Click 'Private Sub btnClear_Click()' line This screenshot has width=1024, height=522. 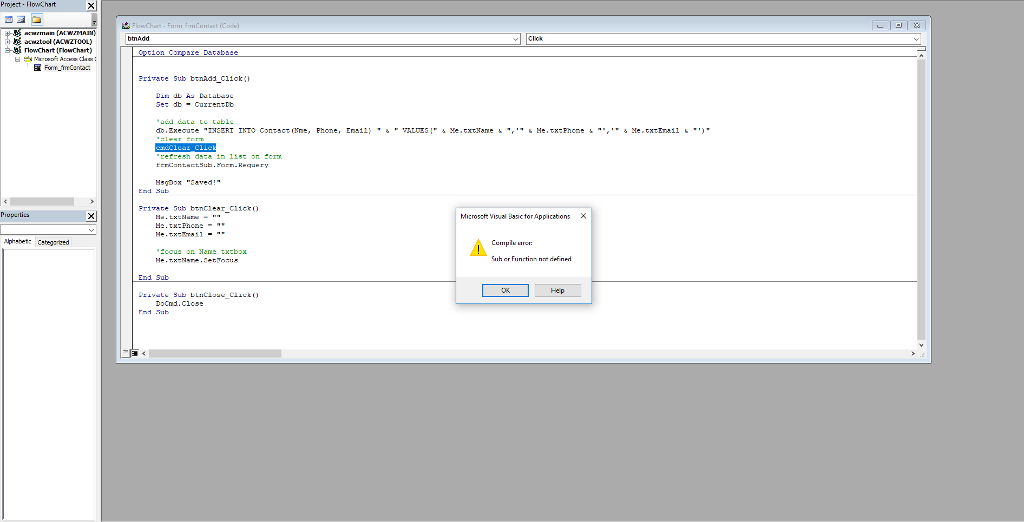[199, 208]
